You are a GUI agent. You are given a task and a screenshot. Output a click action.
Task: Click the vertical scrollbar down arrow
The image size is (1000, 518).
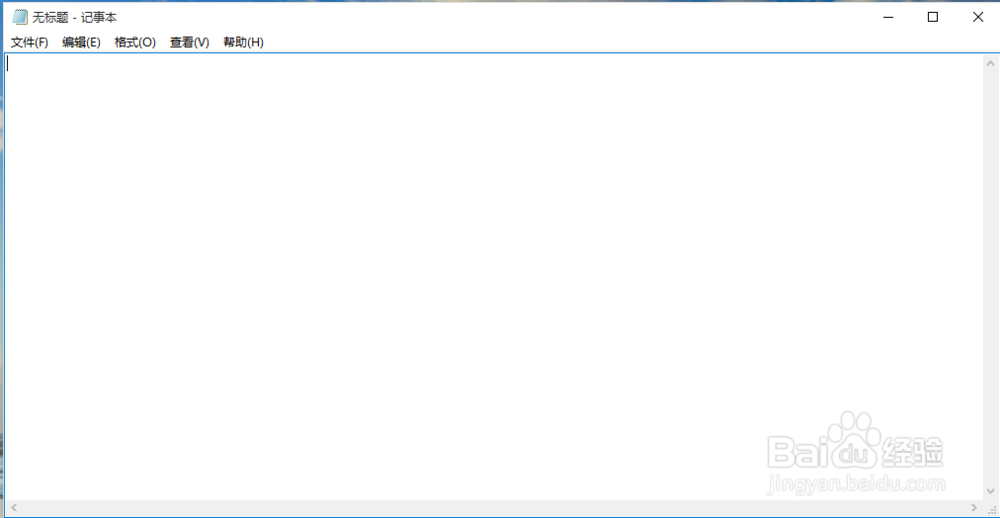[x=991, y=491]
